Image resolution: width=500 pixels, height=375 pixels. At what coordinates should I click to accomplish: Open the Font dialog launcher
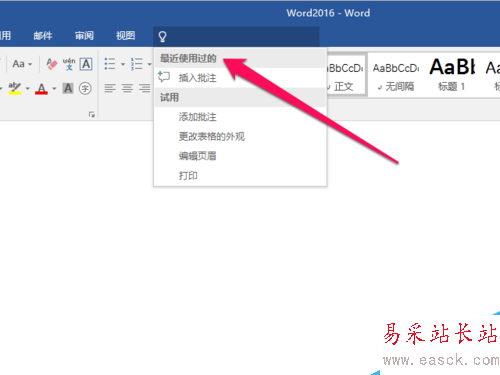tap(92, 114)
